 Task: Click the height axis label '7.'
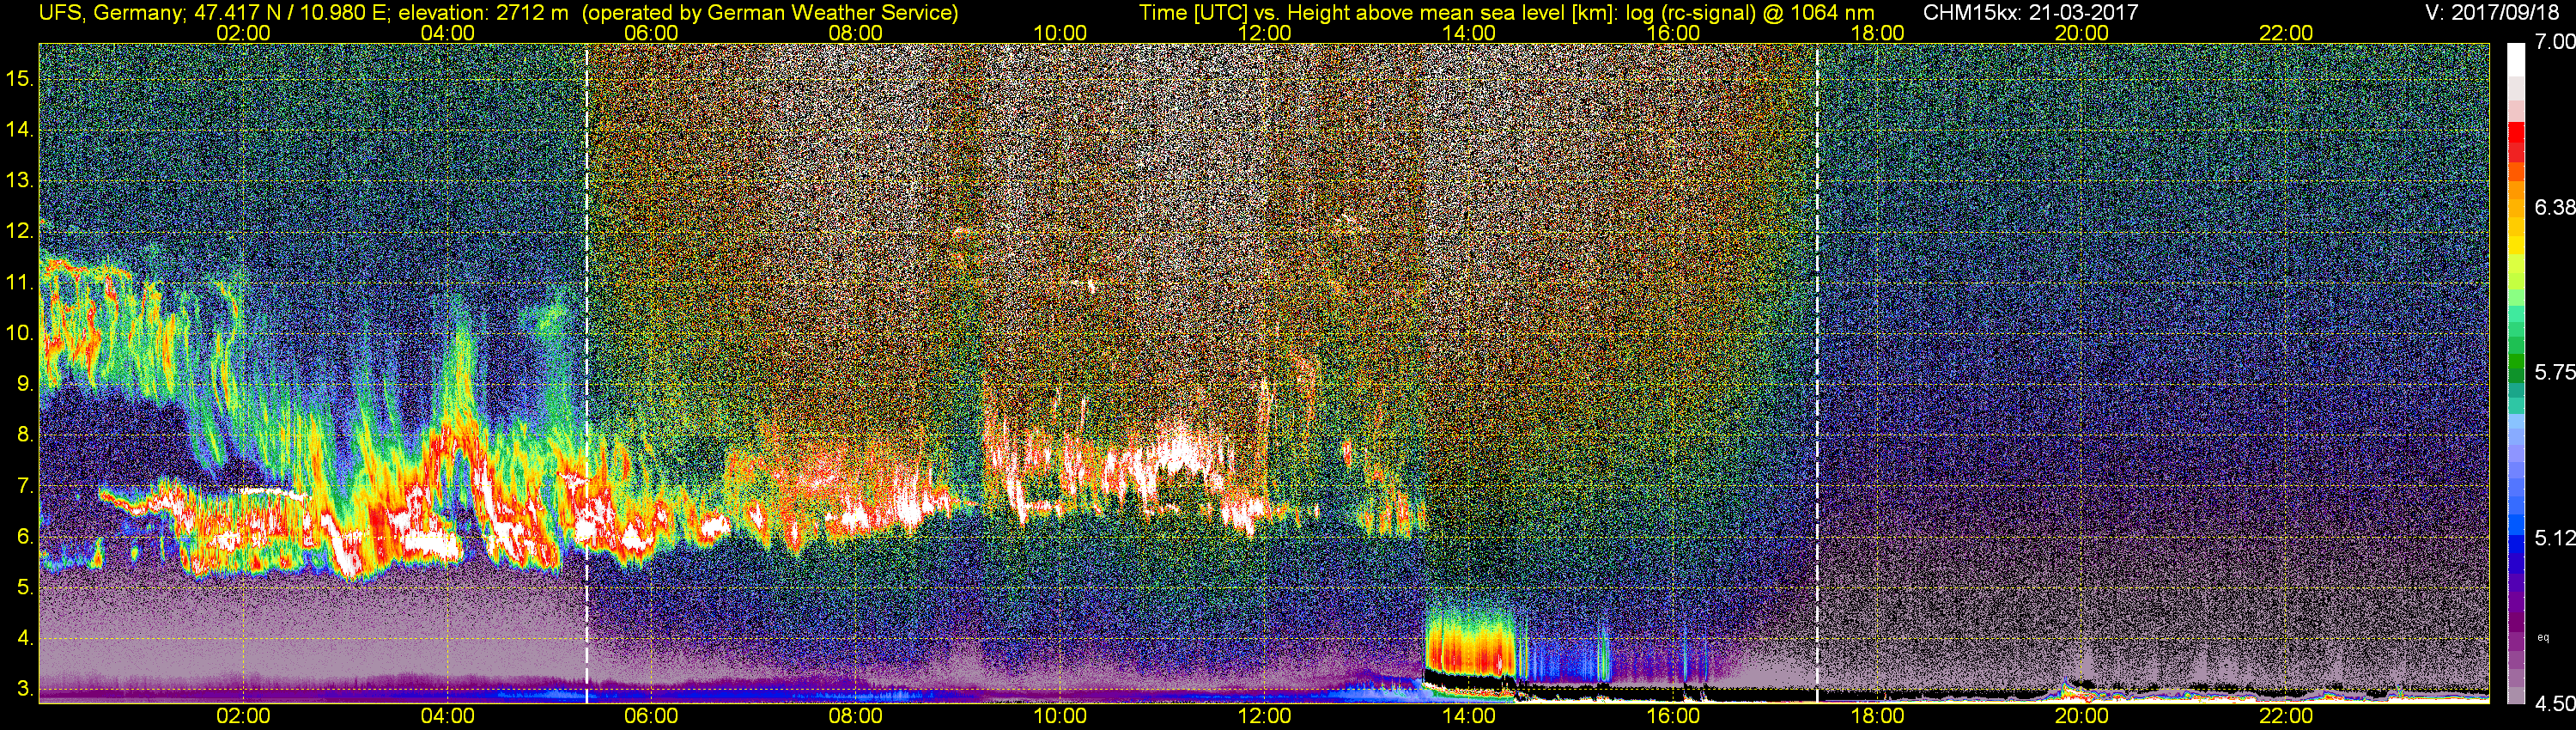click(26, 486)
